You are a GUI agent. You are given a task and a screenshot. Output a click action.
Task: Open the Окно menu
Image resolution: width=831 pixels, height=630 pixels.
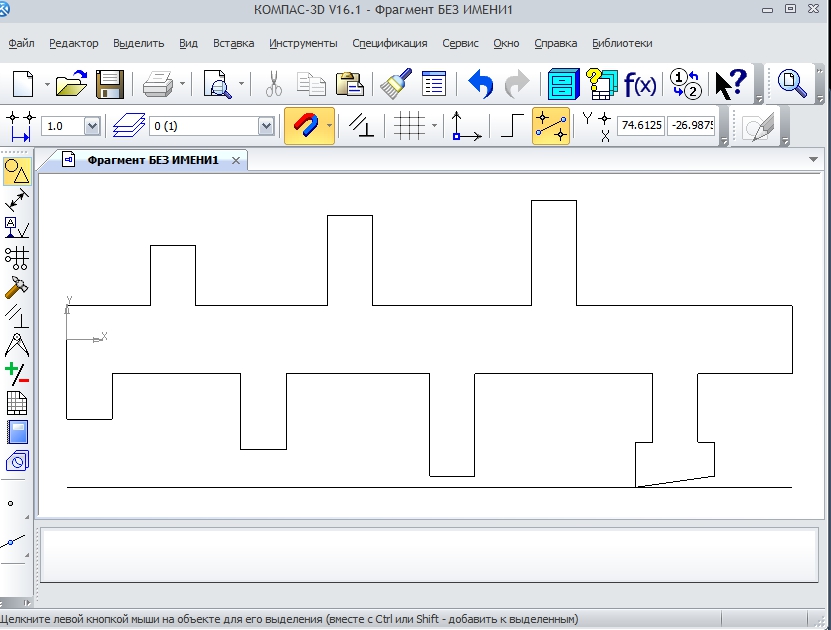click(x=506, y=43)
